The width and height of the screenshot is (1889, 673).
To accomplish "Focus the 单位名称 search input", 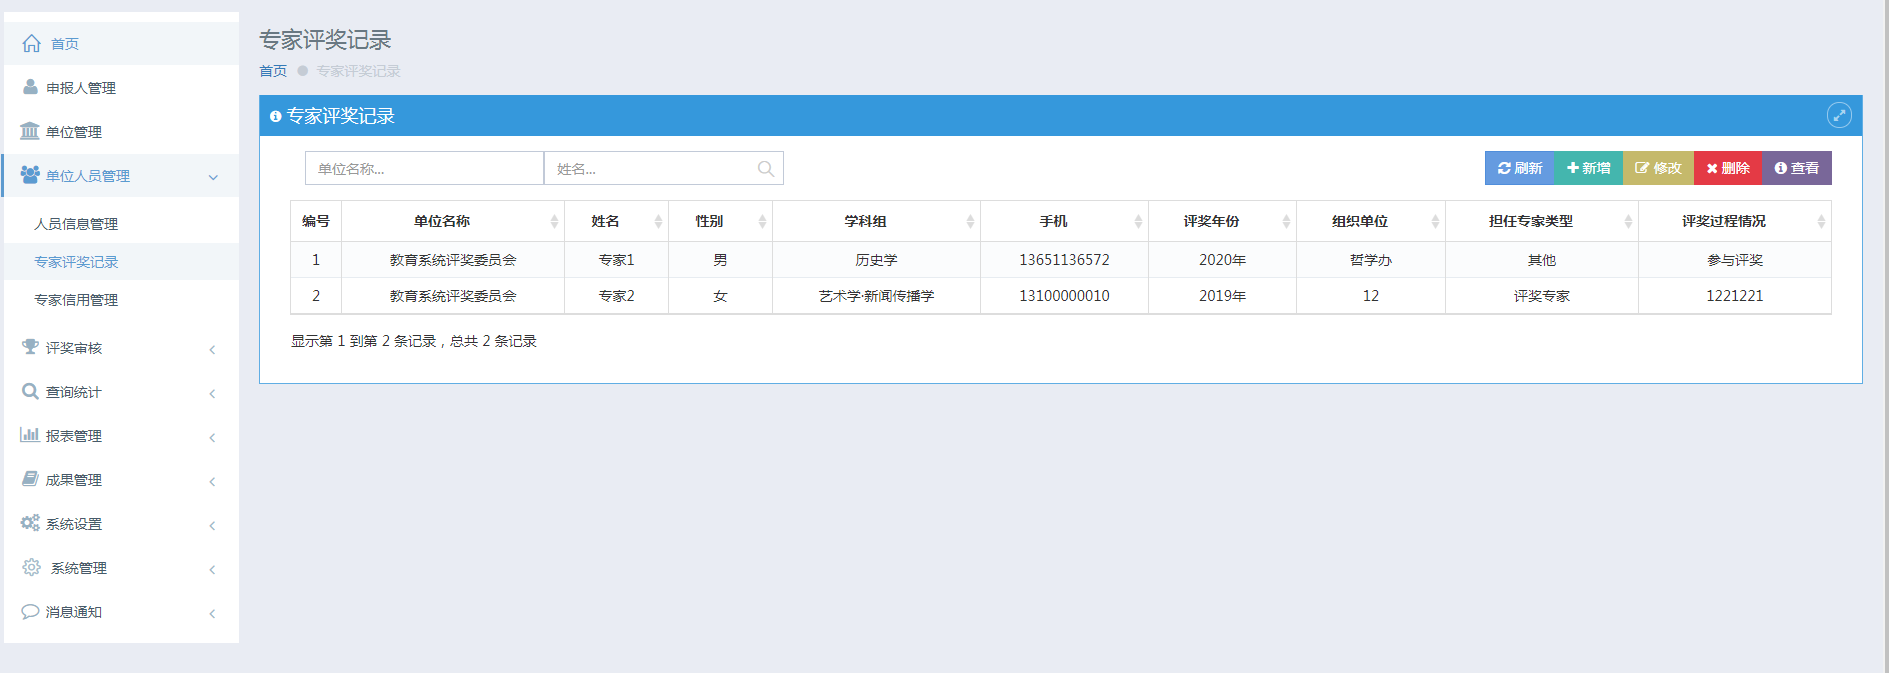I will [x=424, y=168].
